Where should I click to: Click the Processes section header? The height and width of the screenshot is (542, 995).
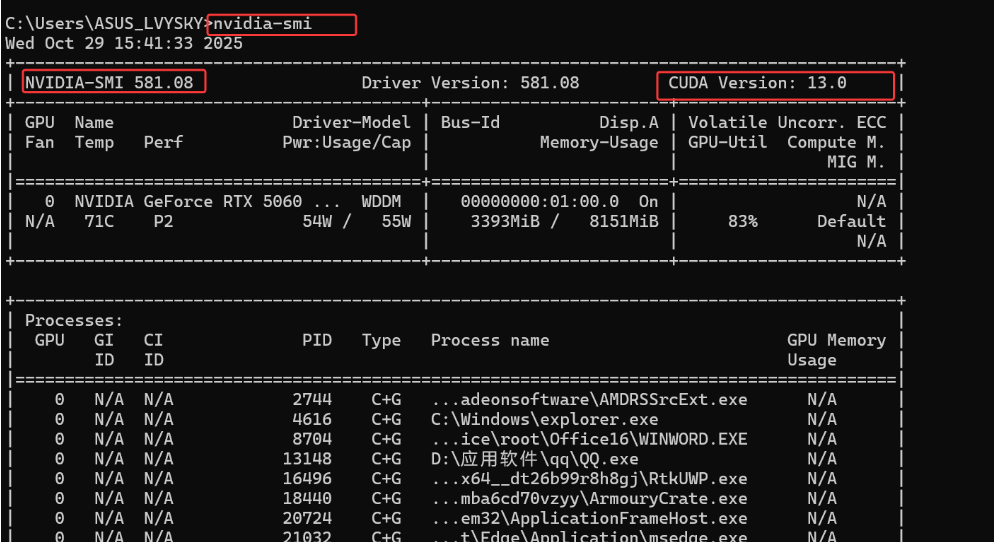point(74,320)
